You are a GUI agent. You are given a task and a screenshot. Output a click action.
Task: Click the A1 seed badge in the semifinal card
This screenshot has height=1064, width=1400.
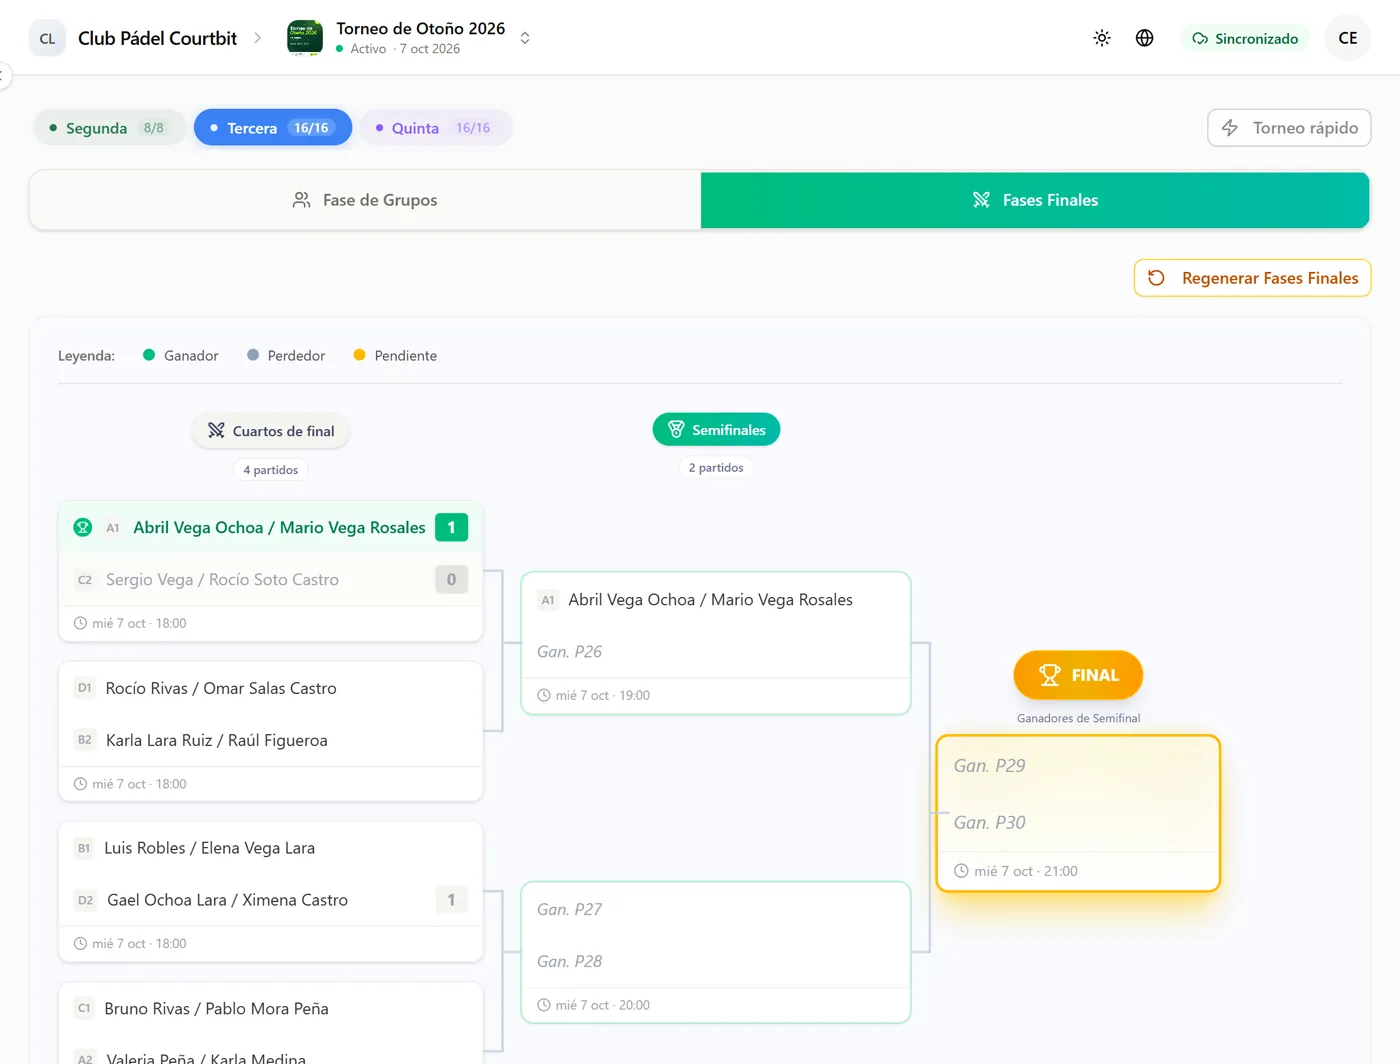[x=547, y=600]
